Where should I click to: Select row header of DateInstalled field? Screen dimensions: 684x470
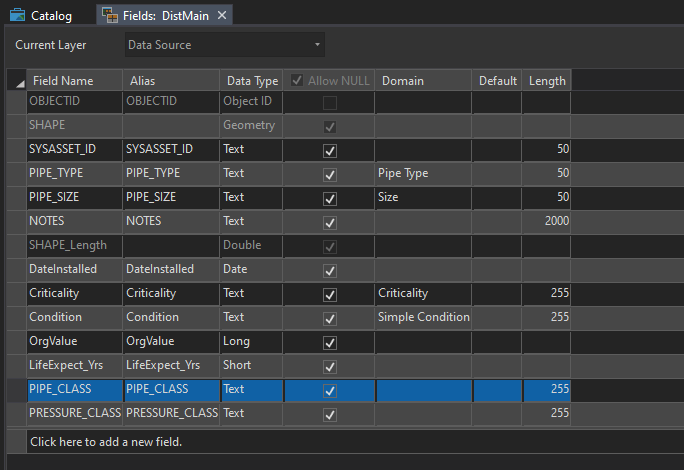pos(14,269)
